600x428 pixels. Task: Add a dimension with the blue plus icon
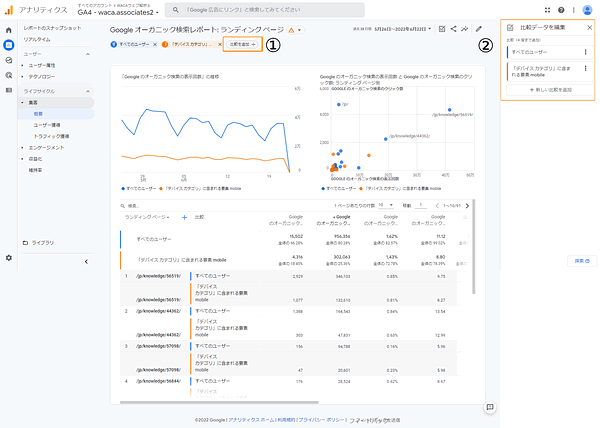[184, 217]
